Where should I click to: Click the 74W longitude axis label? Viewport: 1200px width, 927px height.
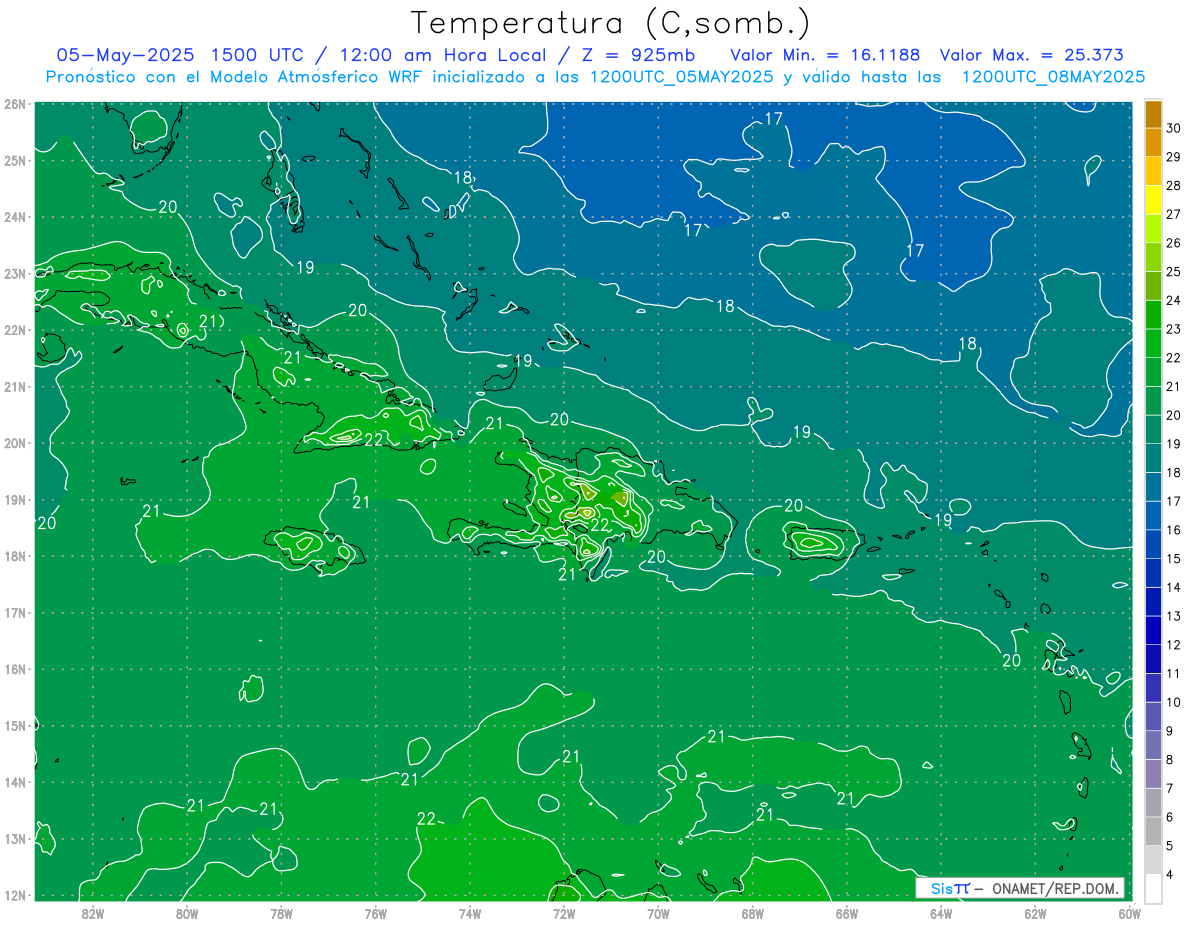click(x=470, y=913)
